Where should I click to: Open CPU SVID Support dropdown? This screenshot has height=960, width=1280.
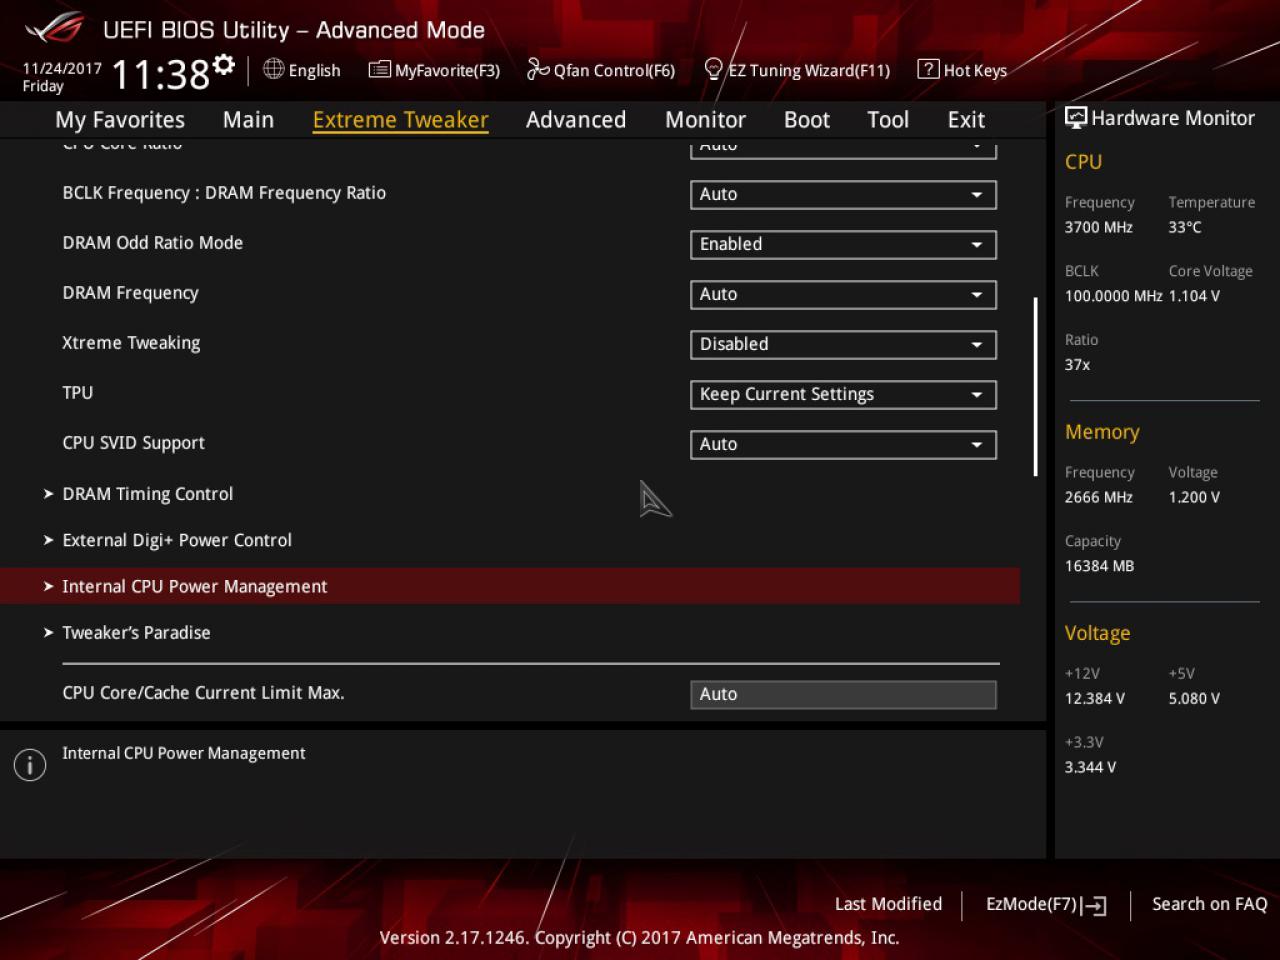pos(843,445)
